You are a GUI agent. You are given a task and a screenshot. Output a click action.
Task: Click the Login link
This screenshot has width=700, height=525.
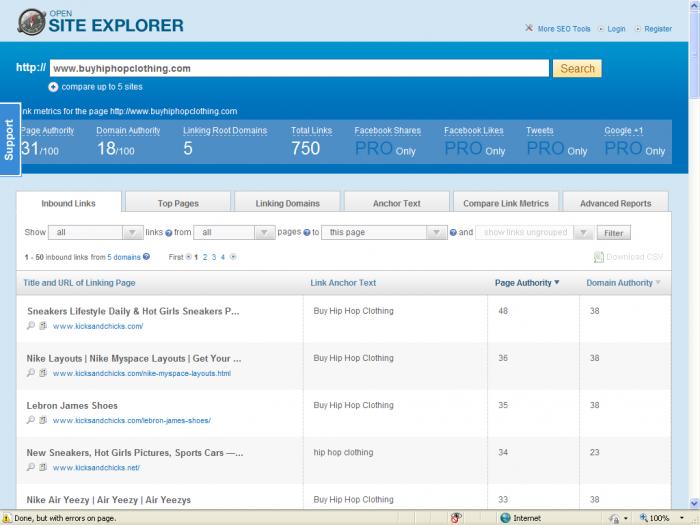point(616,29)
